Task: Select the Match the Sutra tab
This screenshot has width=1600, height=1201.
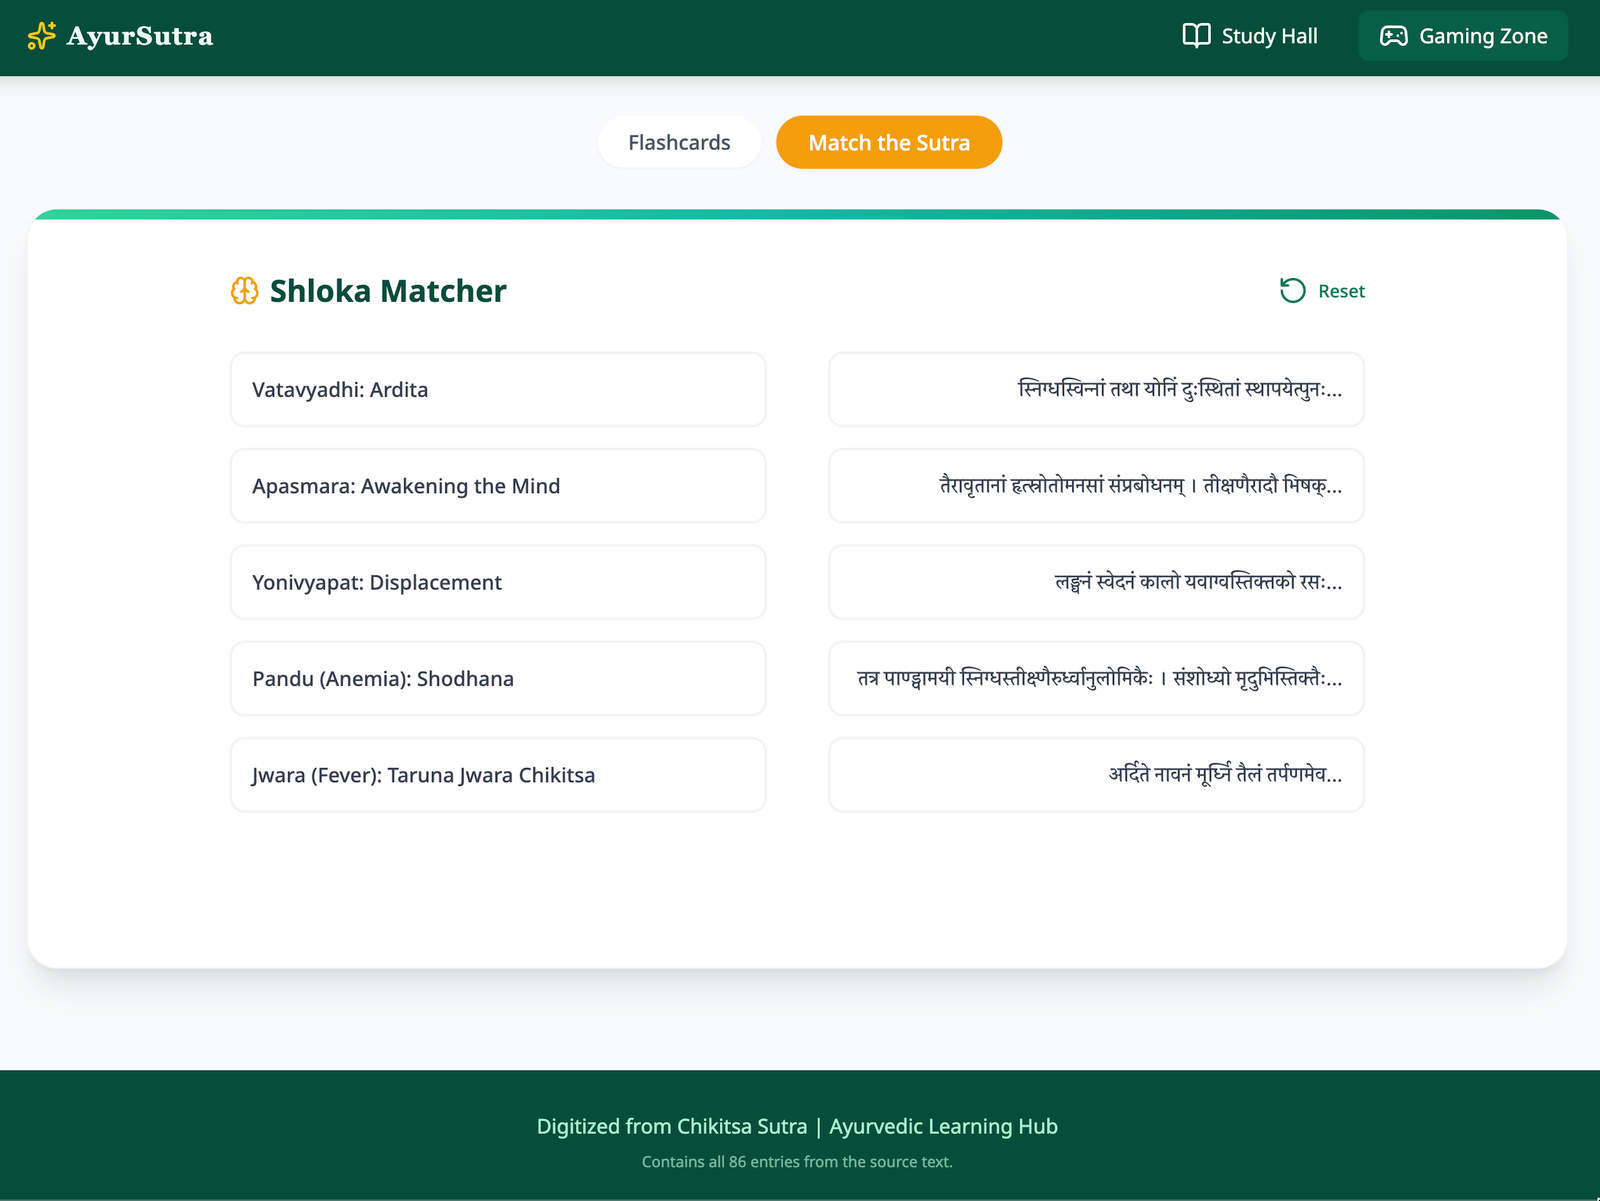Action: pyautogui.click(x=888, y=143)
